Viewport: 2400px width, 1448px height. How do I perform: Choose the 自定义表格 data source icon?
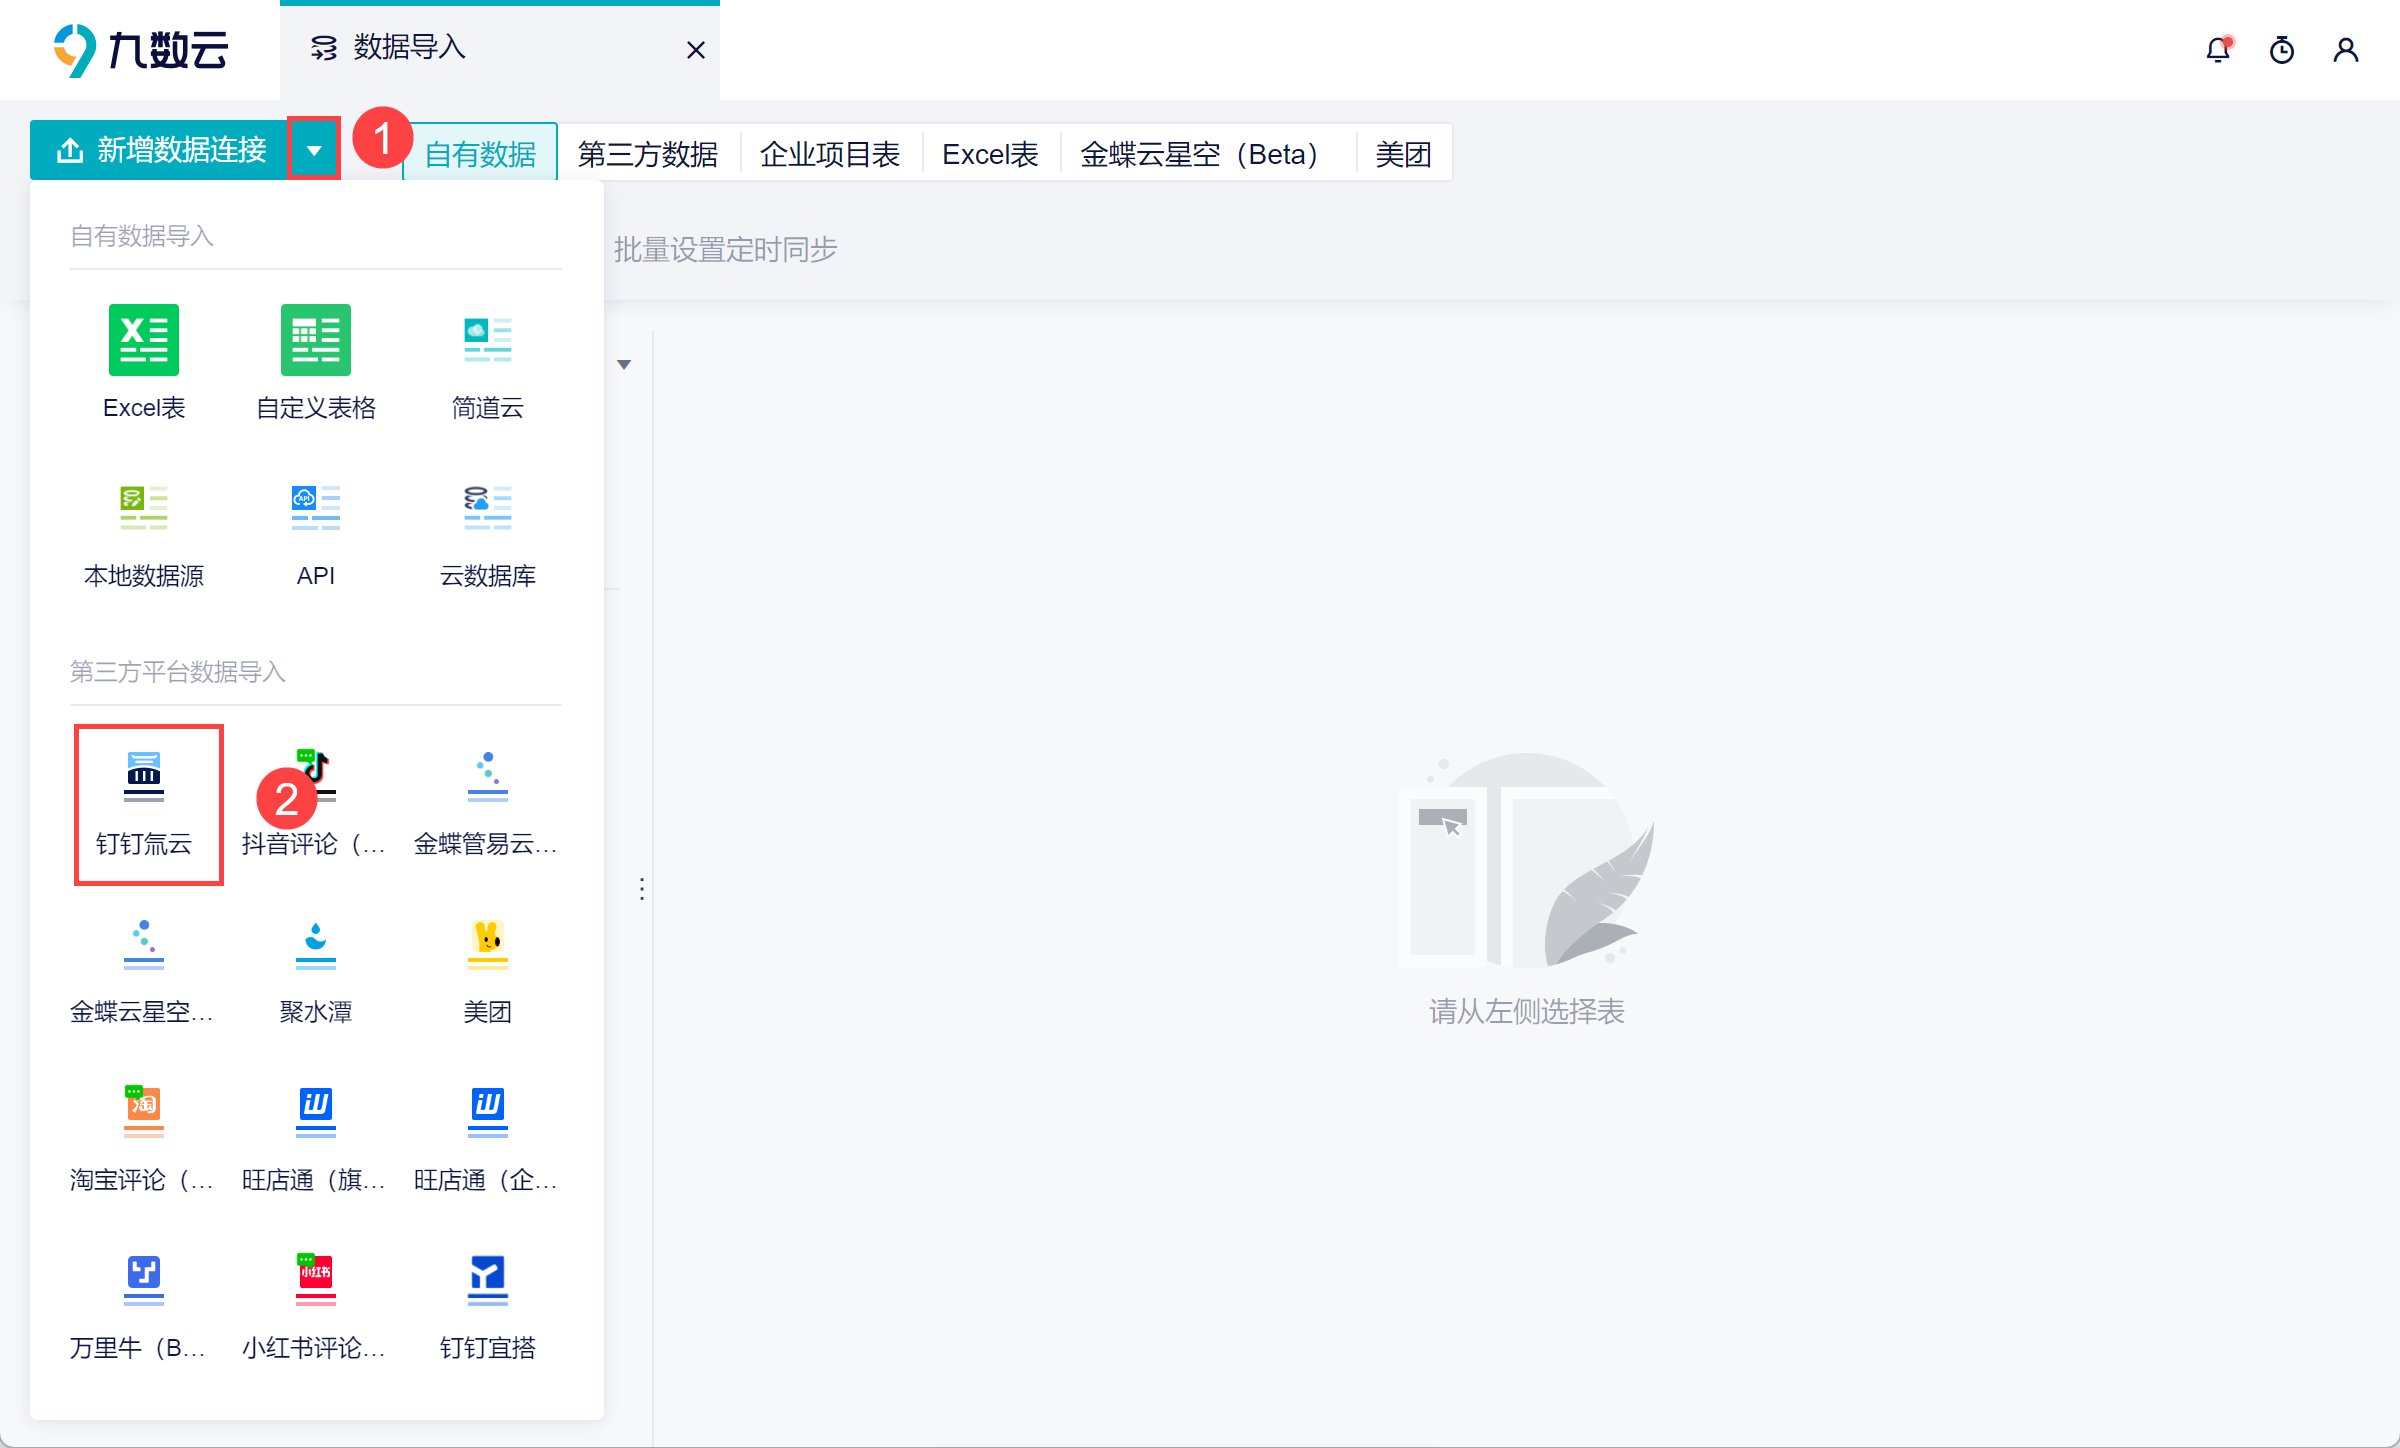tap(316, 341)
